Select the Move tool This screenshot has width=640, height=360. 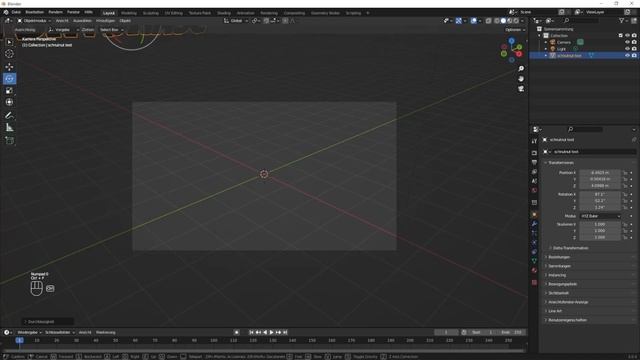coord(9,67)
